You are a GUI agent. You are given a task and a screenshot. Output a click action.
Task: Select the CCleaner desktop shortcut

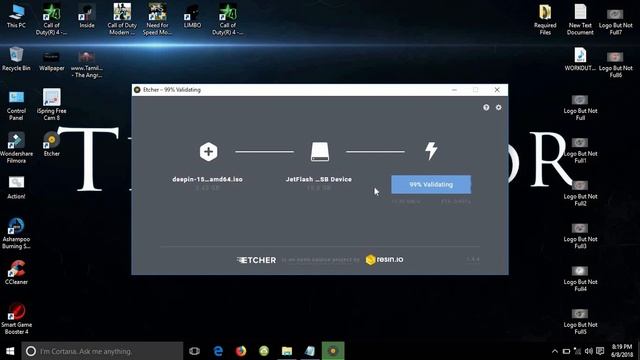[x=16, y=273]
